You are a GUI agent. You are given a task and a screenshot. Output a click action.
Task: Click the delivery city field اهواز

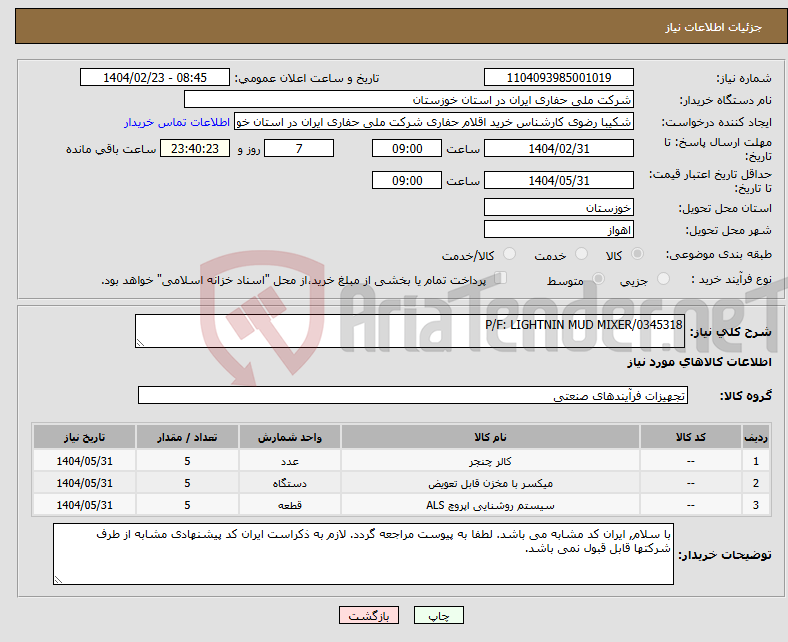pyautogui.click(x=558, y=230)
